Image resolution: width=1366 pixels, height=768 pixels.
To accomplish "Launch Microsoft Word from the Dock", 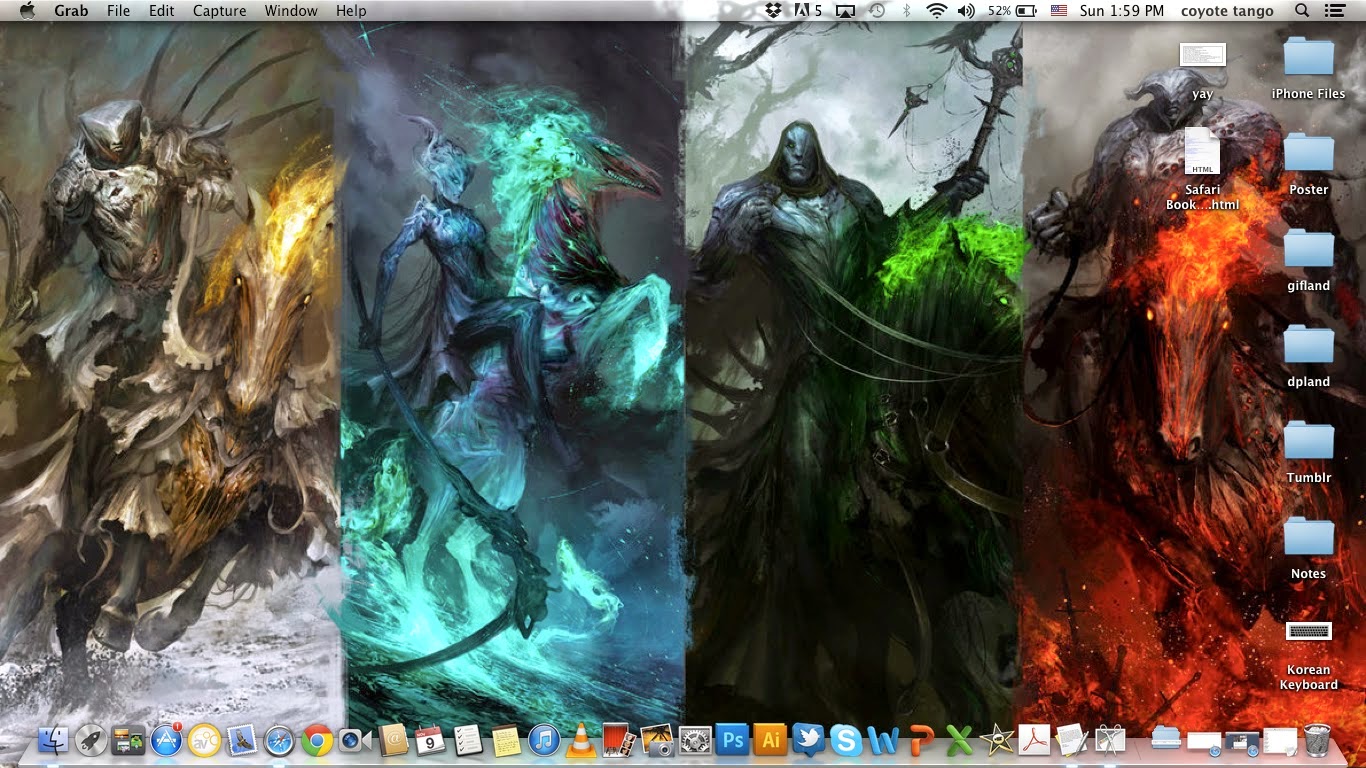I will point(884,740).
